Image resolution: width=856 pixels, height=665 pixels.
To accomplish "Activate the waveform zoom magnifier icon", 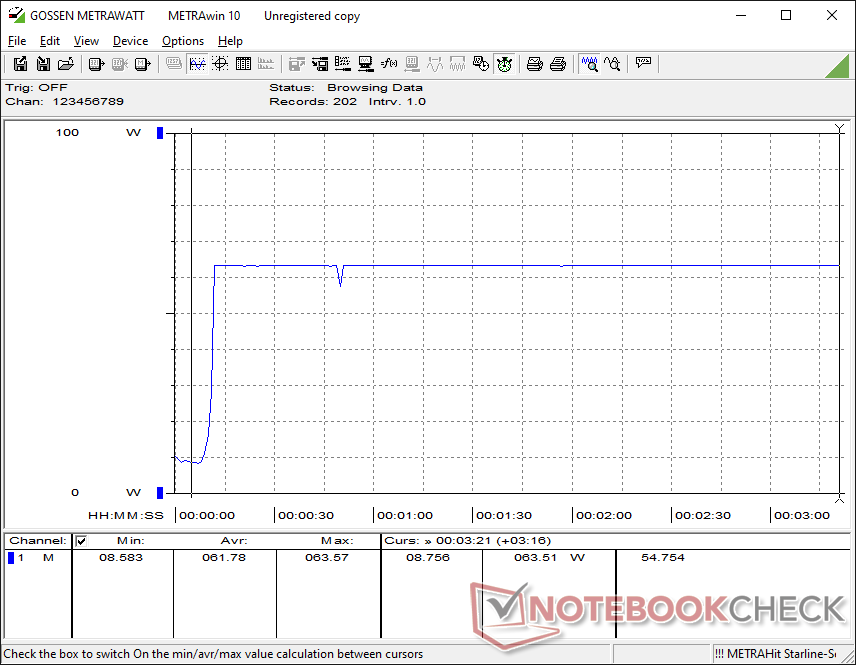I will click(x=590, y=64).
